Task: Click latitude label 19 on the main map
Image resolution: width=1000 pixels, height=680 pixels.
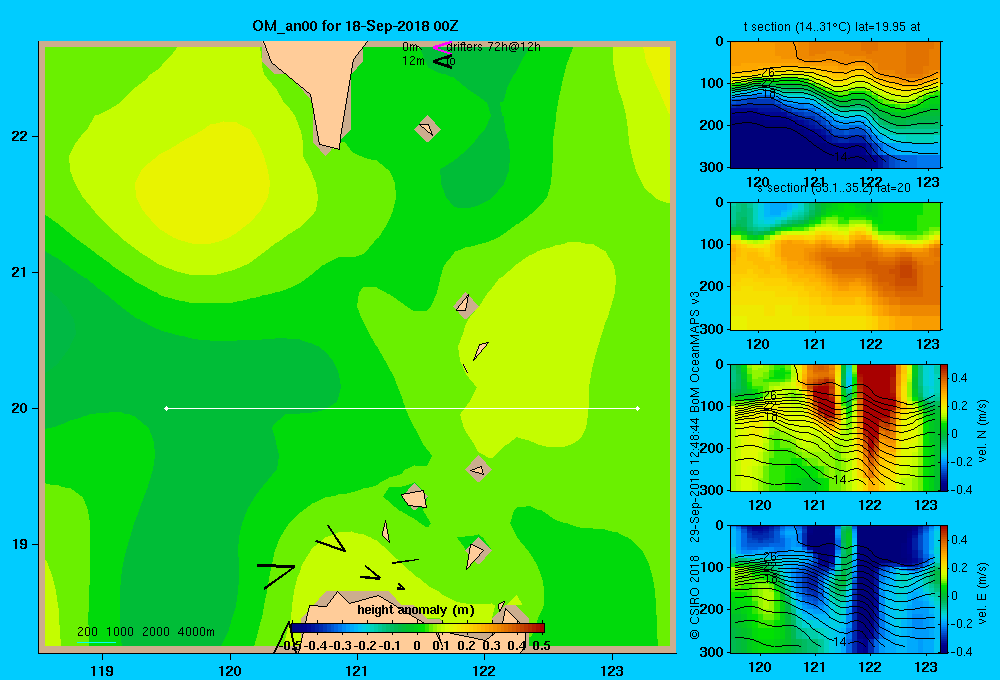Action: [20, 544]
